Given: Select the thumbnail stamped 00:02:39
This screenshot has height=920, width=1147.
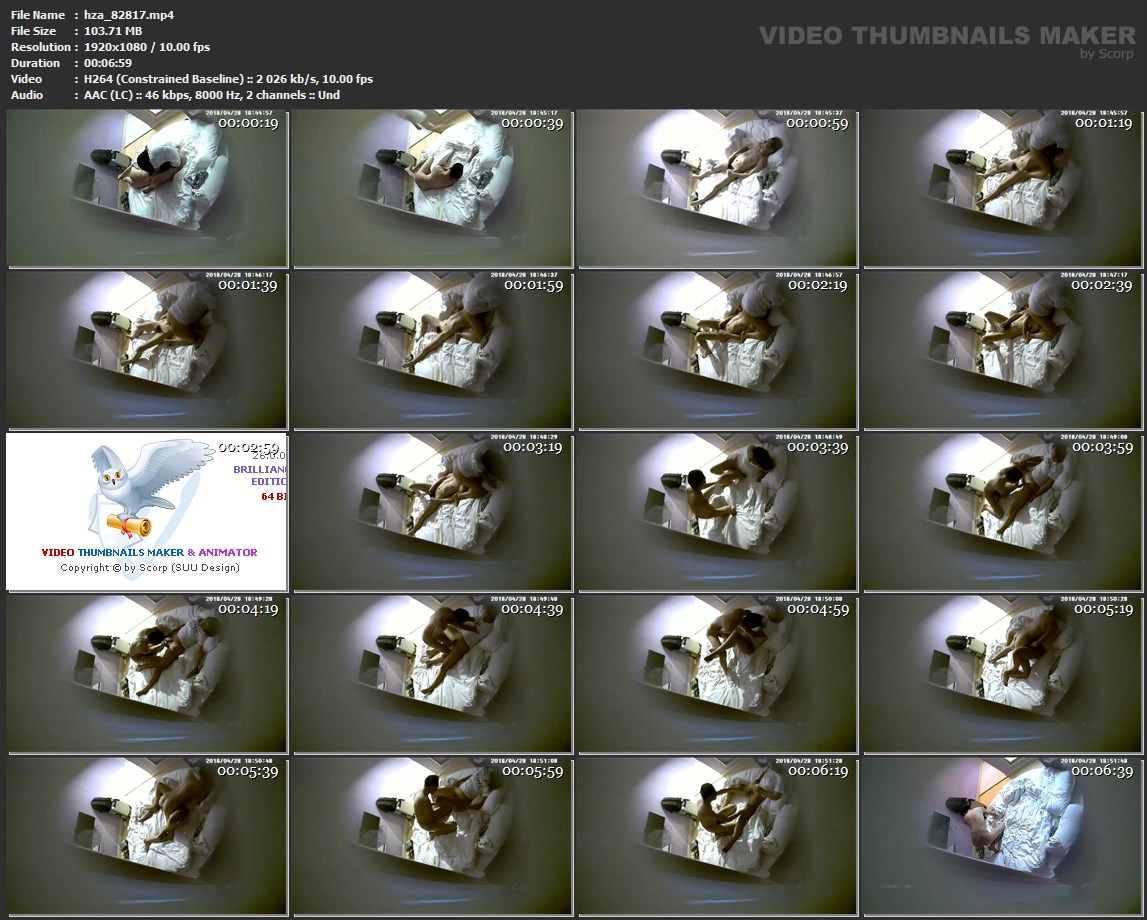Looking at the screenshot, I should point(1003,350).
